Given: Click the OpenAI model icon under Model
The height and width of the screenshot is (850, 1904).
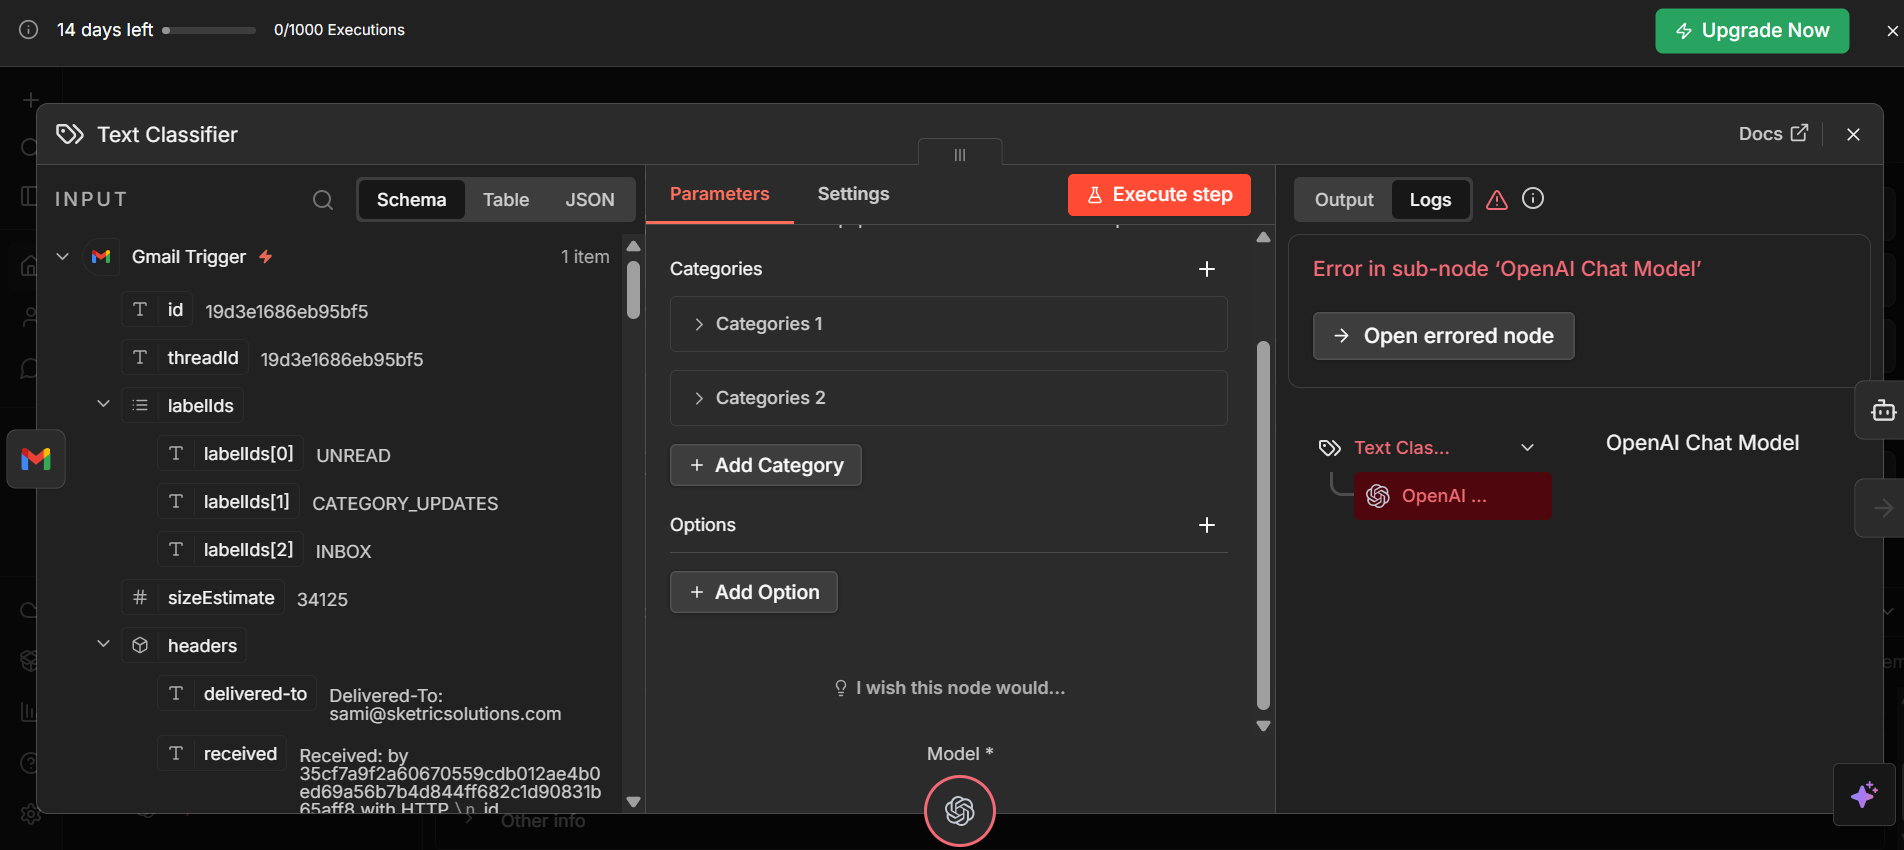Looking at the screenshot, I should (x=959, y=810).
